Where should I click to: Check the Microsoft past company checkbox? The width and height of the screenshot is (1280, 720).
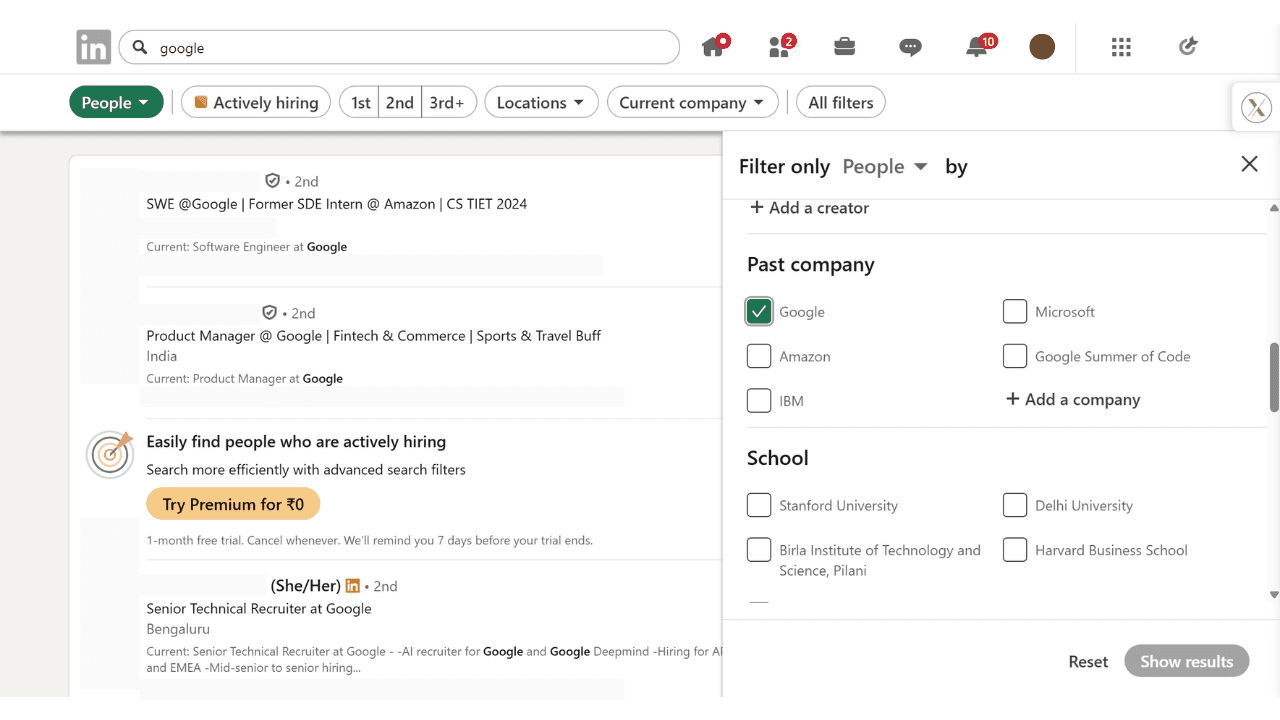pyautogui.click(x=1015, y=312)
